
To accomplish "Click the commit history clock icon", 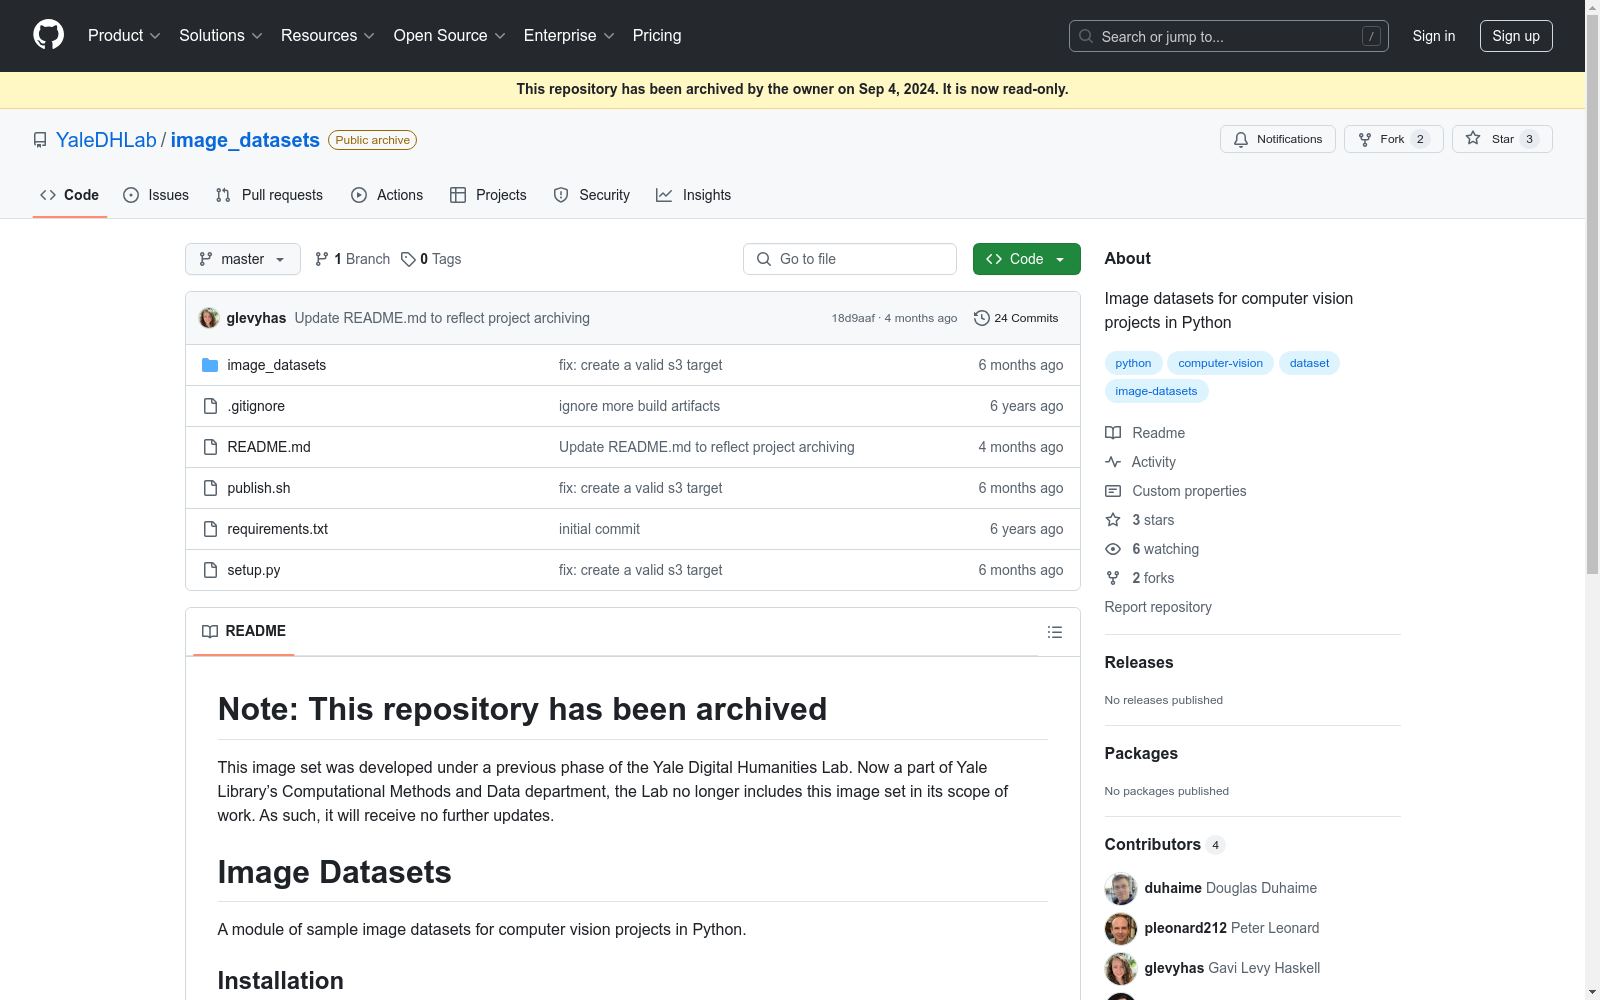I will coord(982,318).
